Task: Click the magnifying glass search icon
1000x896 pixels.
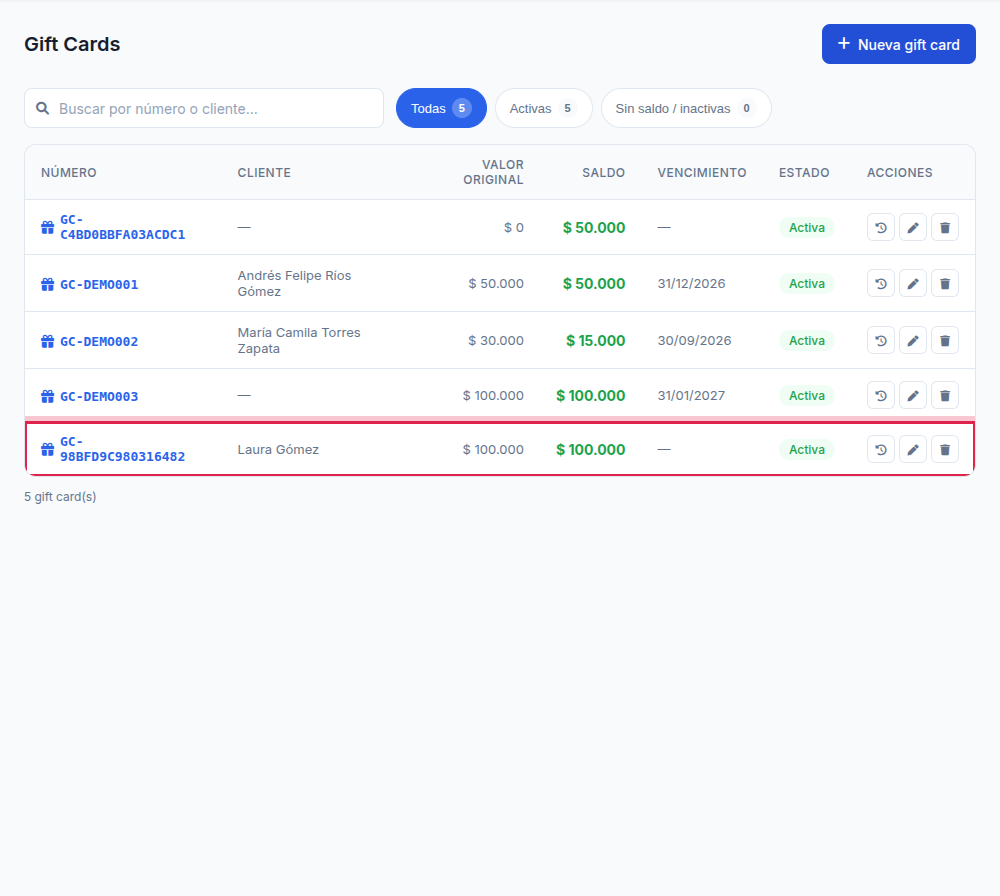Action: coord(43,108)
